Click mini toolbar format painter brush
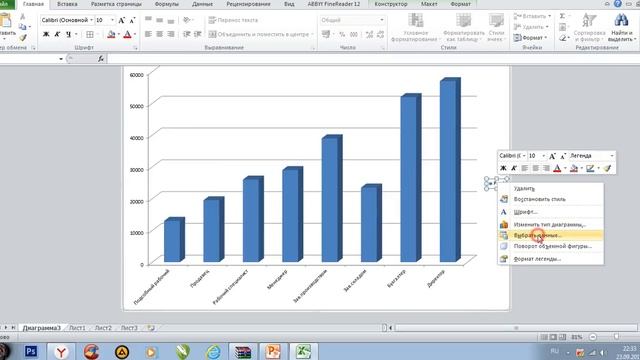Screen dimensions: 640x360 click(x=607, y=168)
